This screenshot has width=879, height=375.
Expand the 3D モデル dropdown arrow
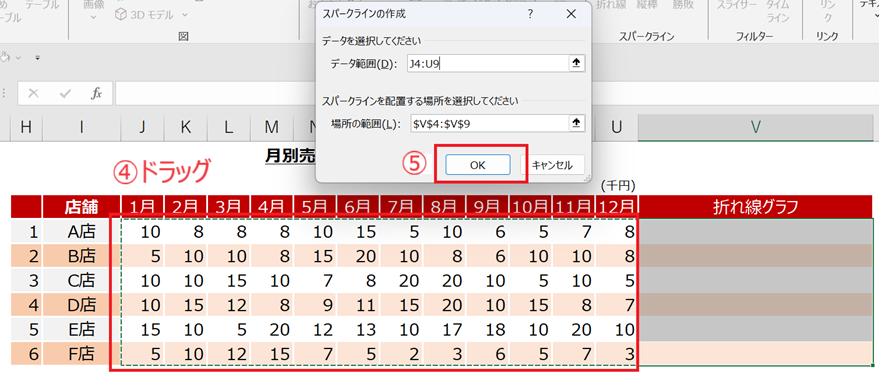click(185, 15)
